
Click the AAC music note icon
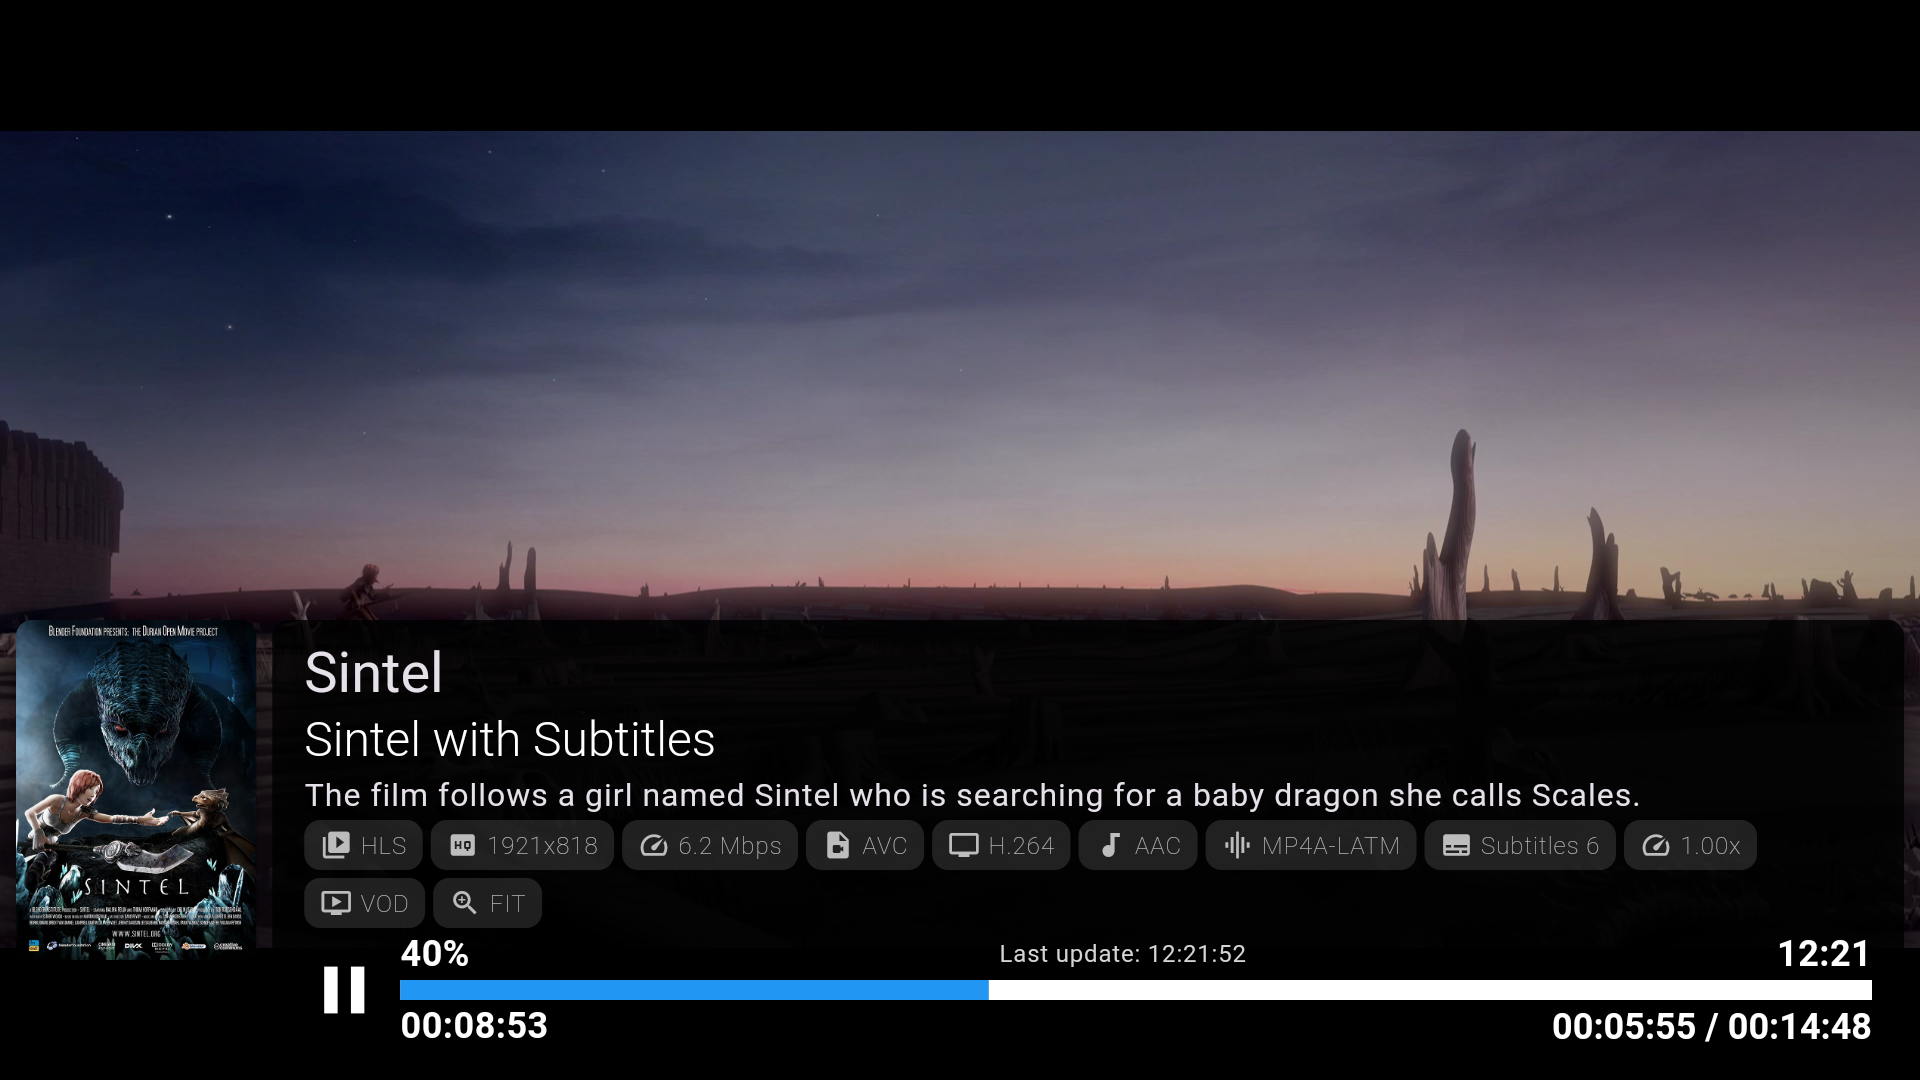[1110, 845]
